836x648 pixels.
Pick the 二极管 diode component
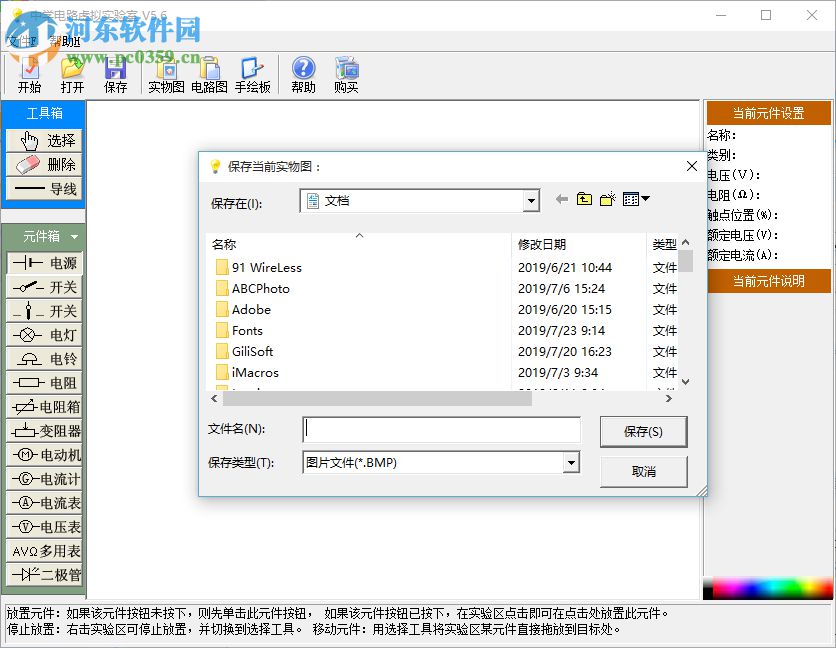(44, 575)
